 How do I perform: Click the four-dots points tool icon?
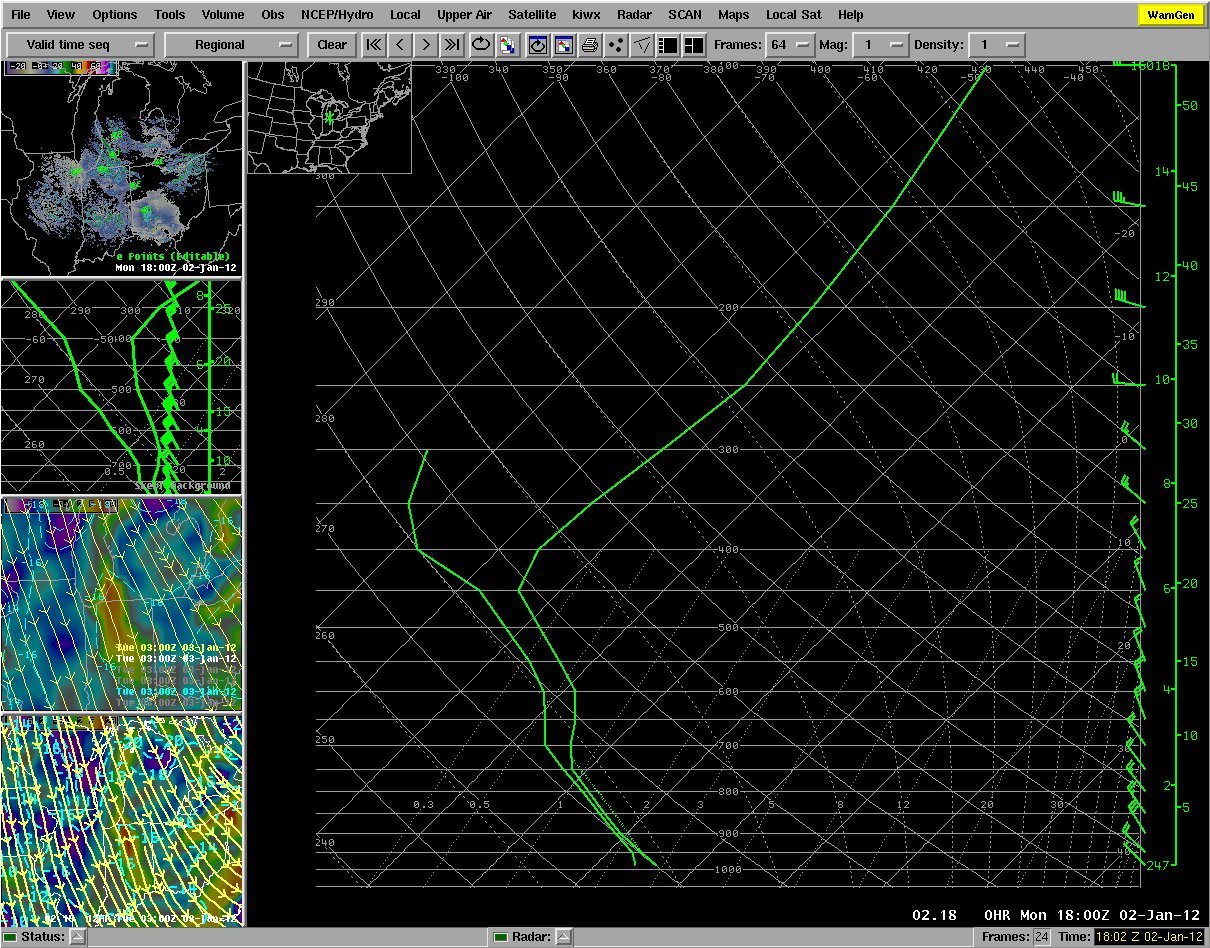click(x=617, y=44)
